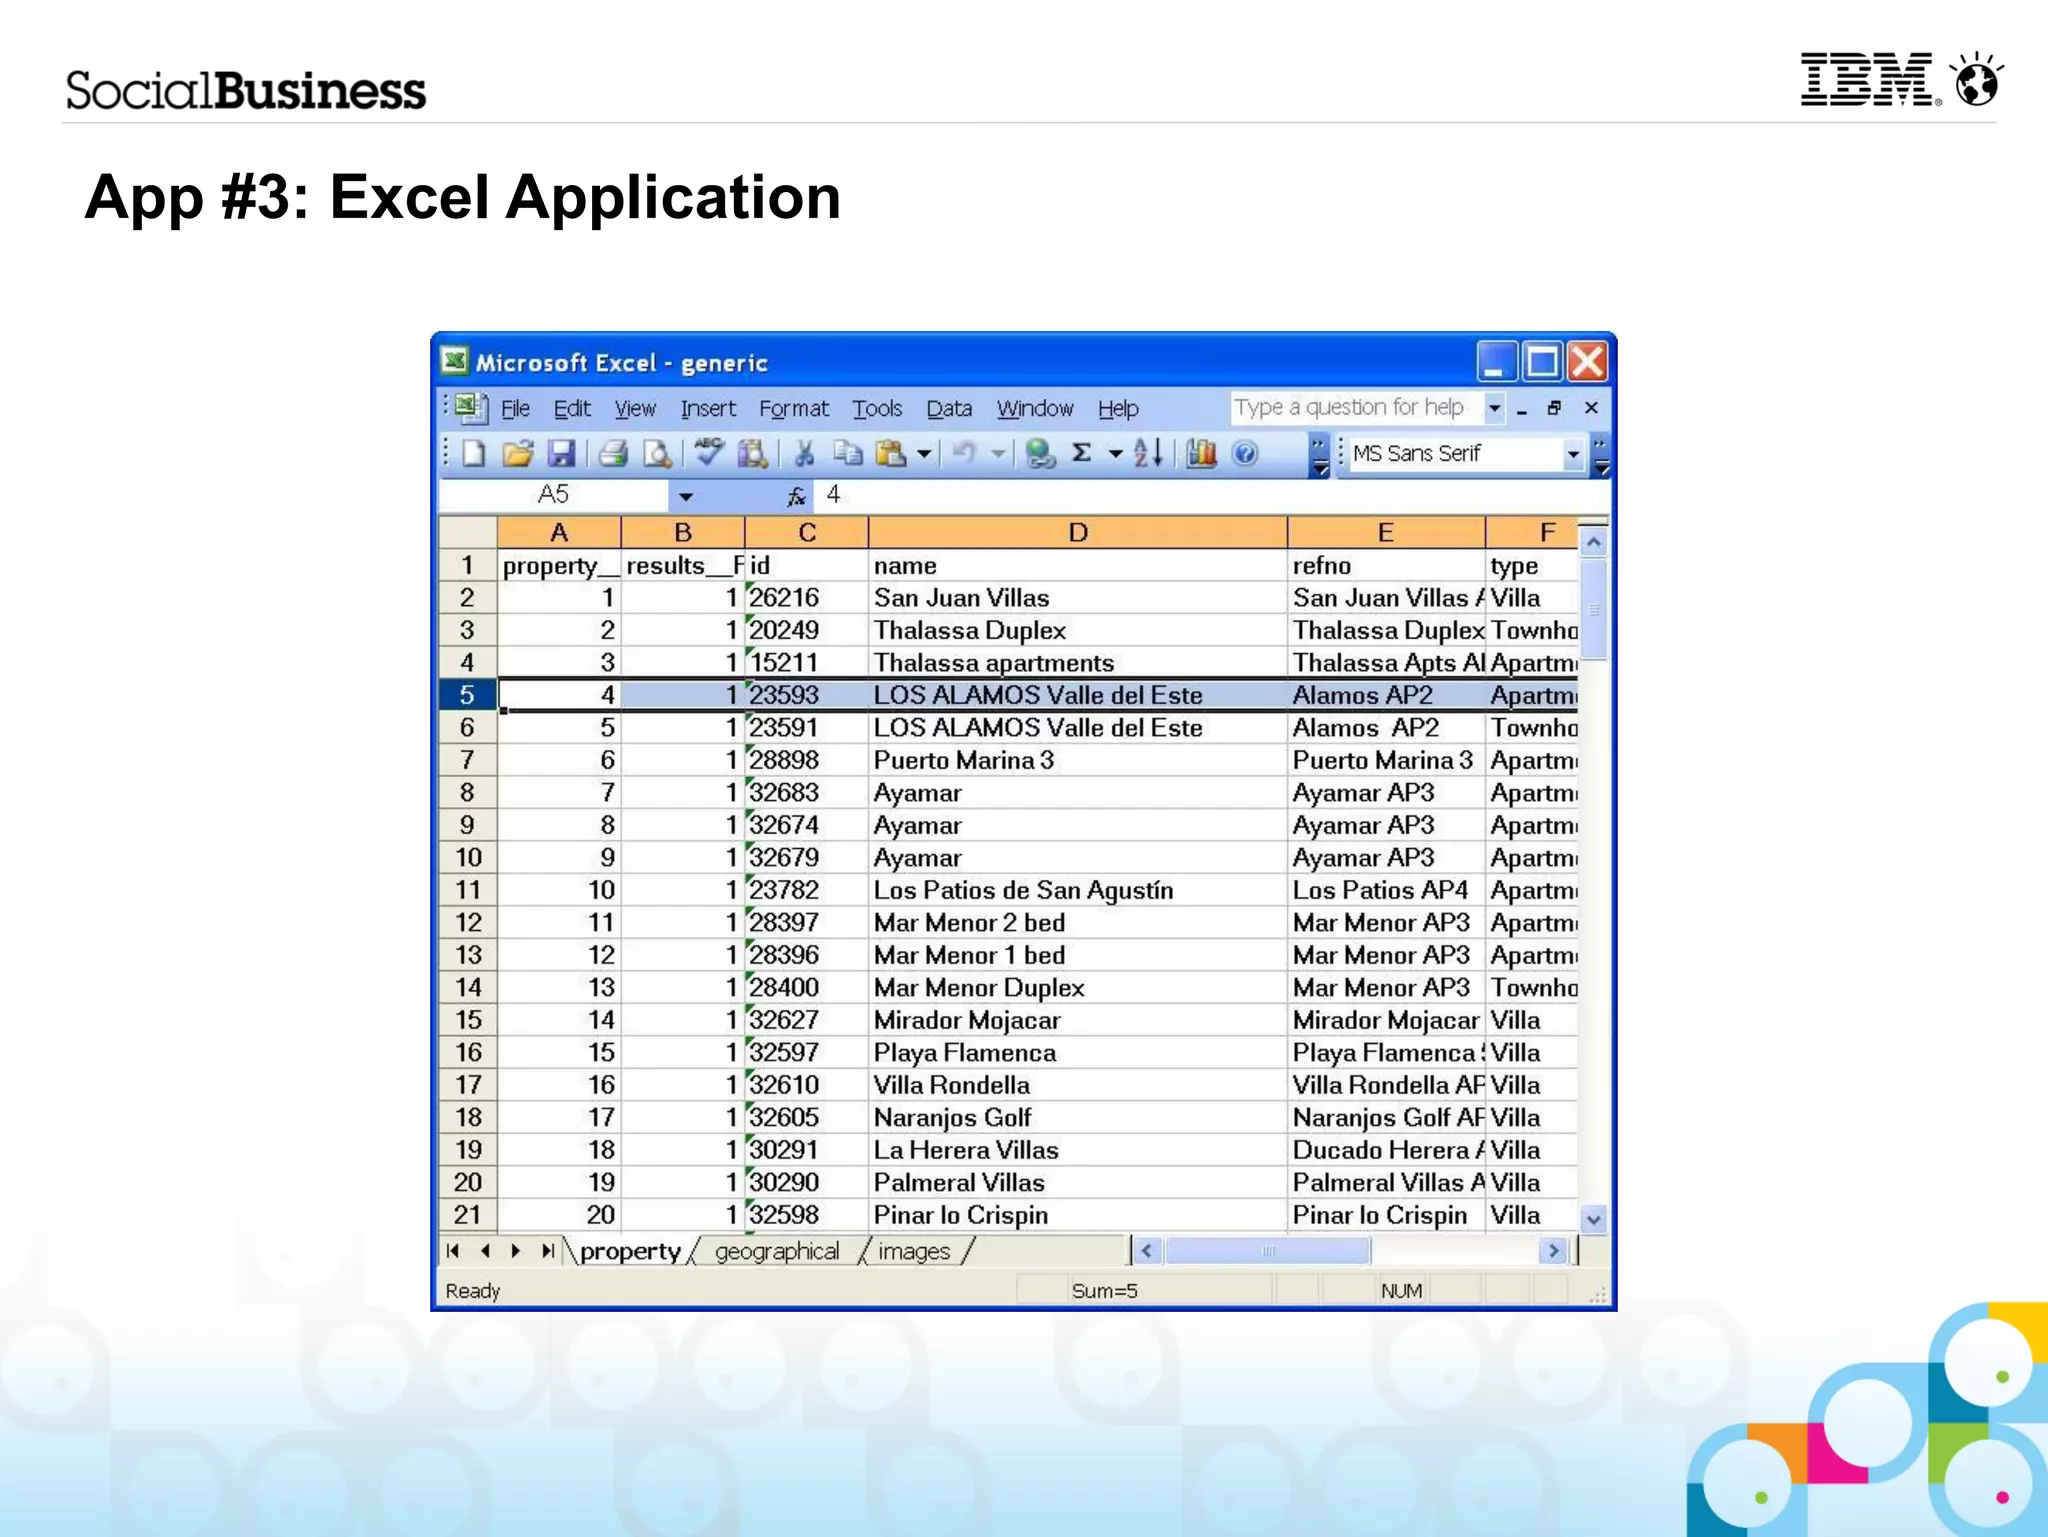Image resolution: width=2048 pixels, height=1537 pixels.
Task: Click the vertical scrollbar down arrow
Action: tap(1594, 1219)
